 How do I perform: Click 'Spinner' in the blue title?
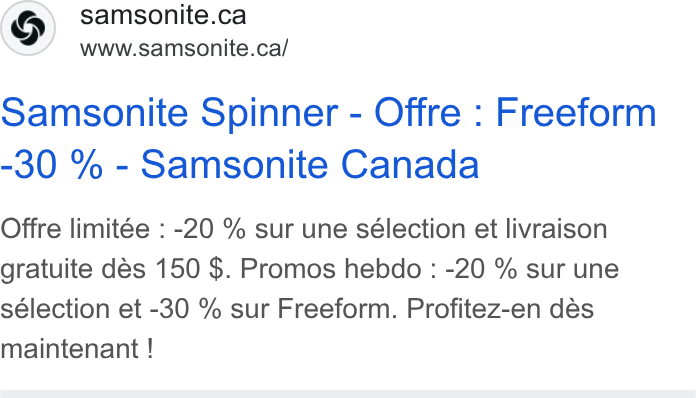coord(269,115)
